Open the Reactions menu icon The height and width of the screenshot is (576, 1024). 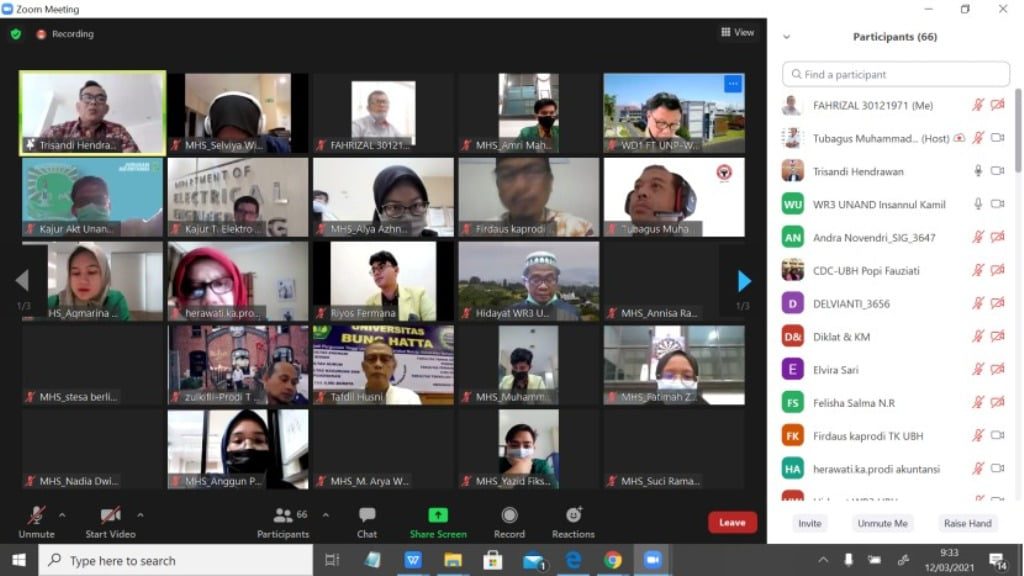click(573, 515)
